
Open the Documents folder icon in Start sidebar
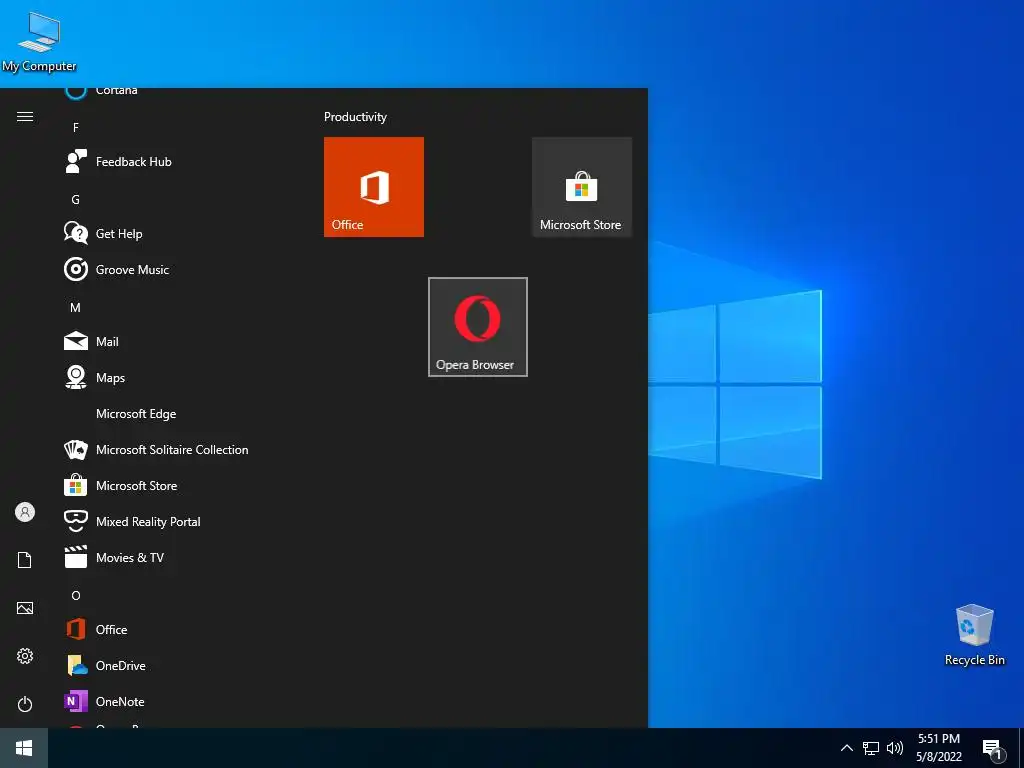(25, 560)
